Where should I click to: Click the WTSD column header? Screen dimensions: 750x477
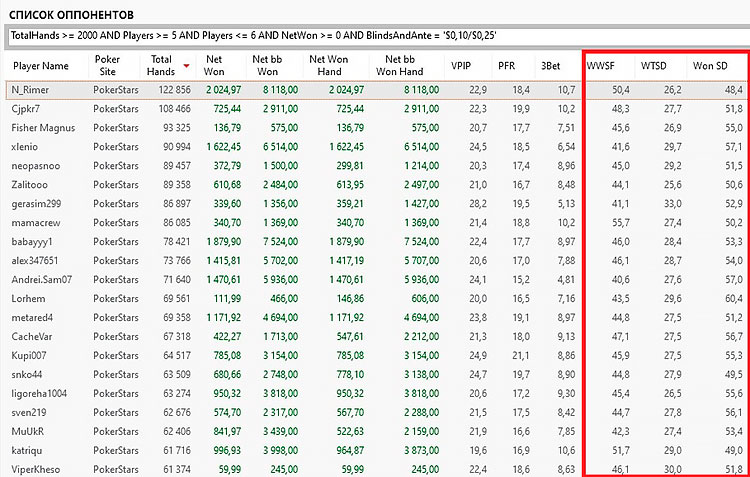click(654, 66)
